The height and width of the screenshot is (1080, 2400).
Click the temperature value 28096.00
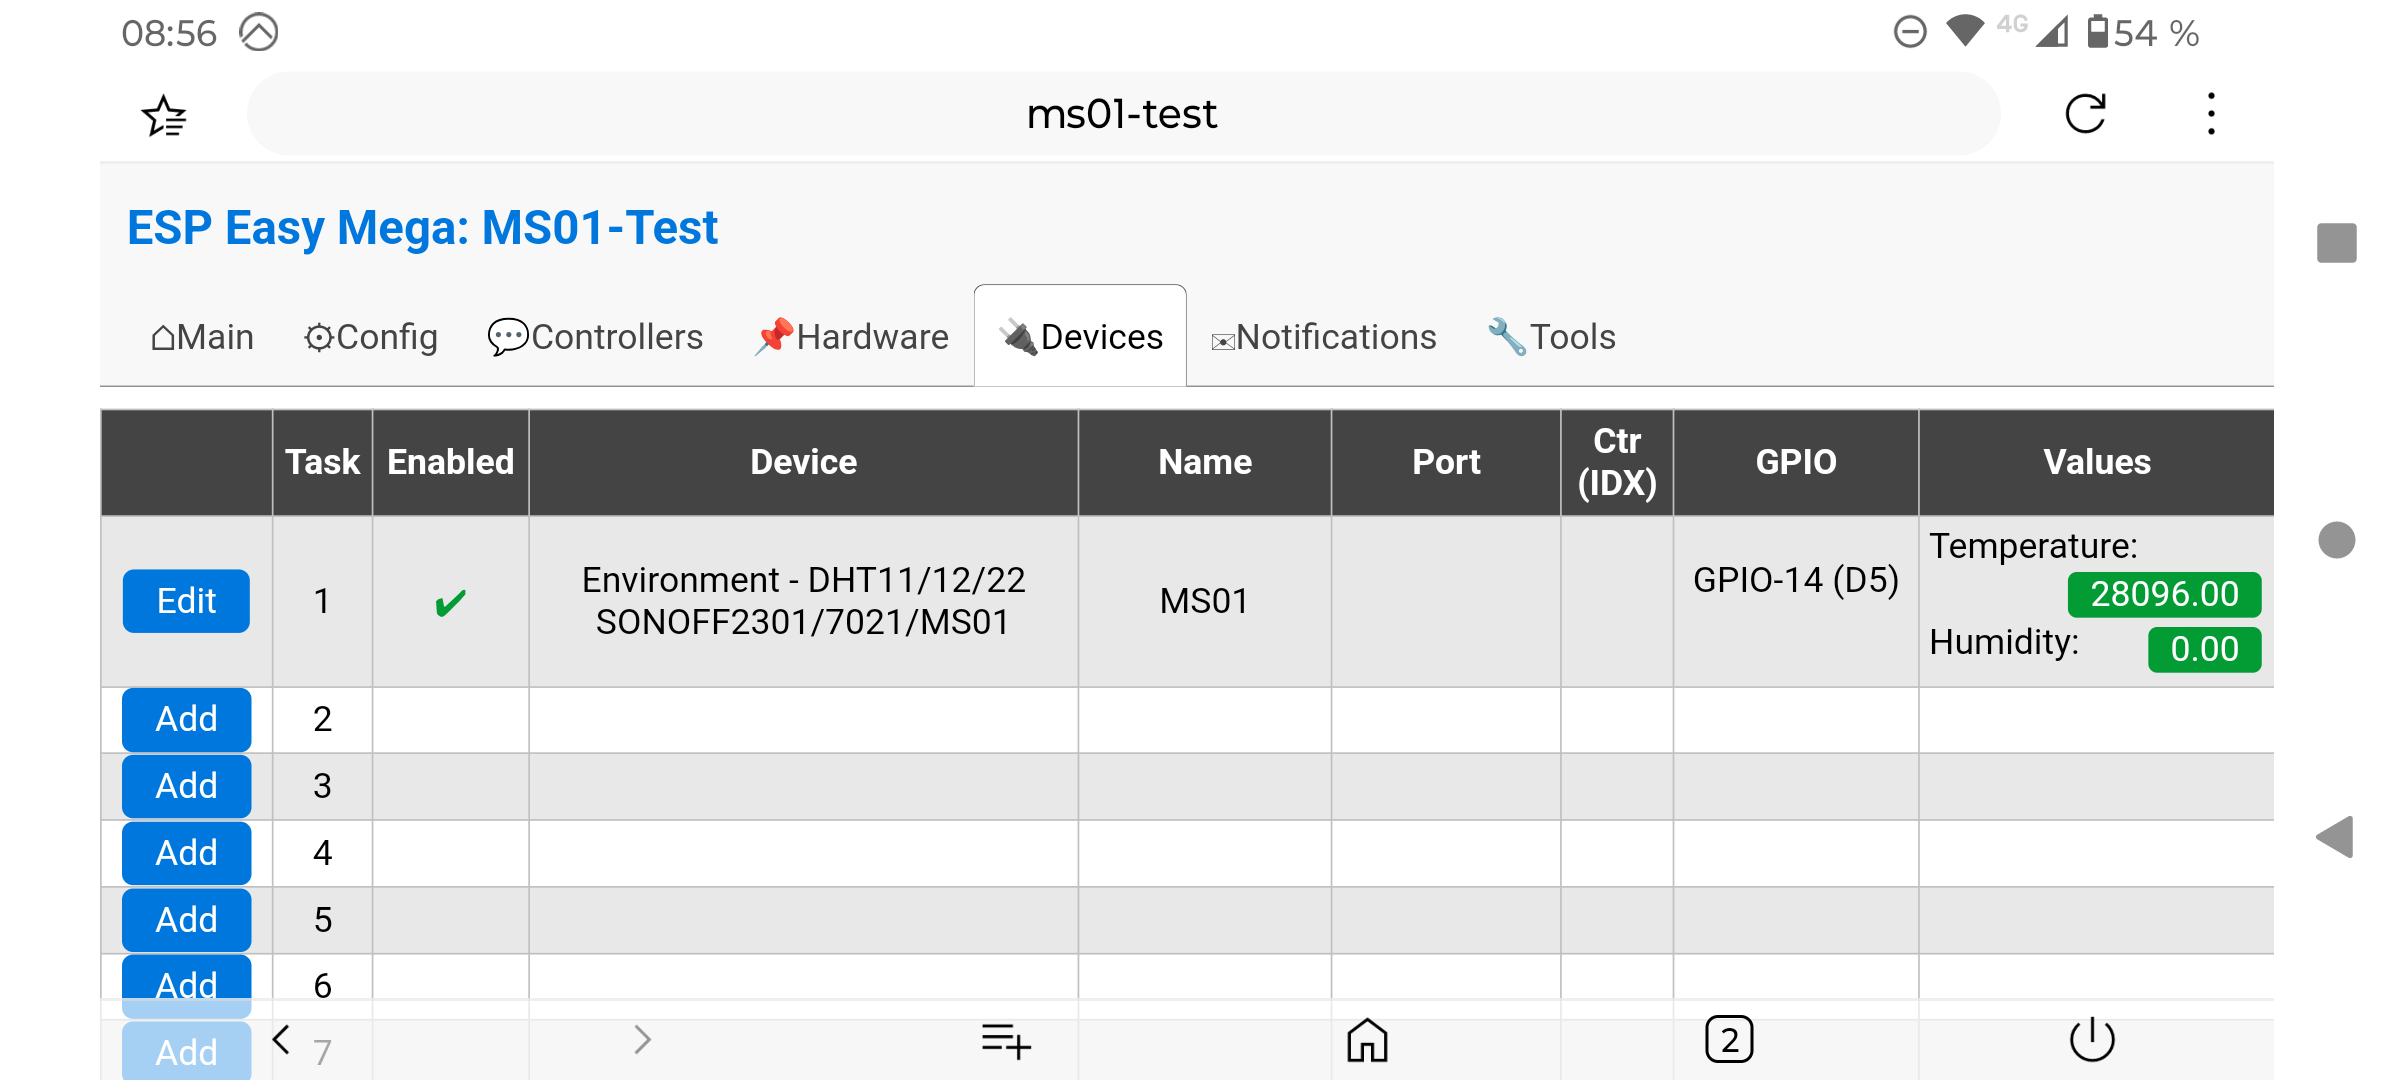[2164, 595]
